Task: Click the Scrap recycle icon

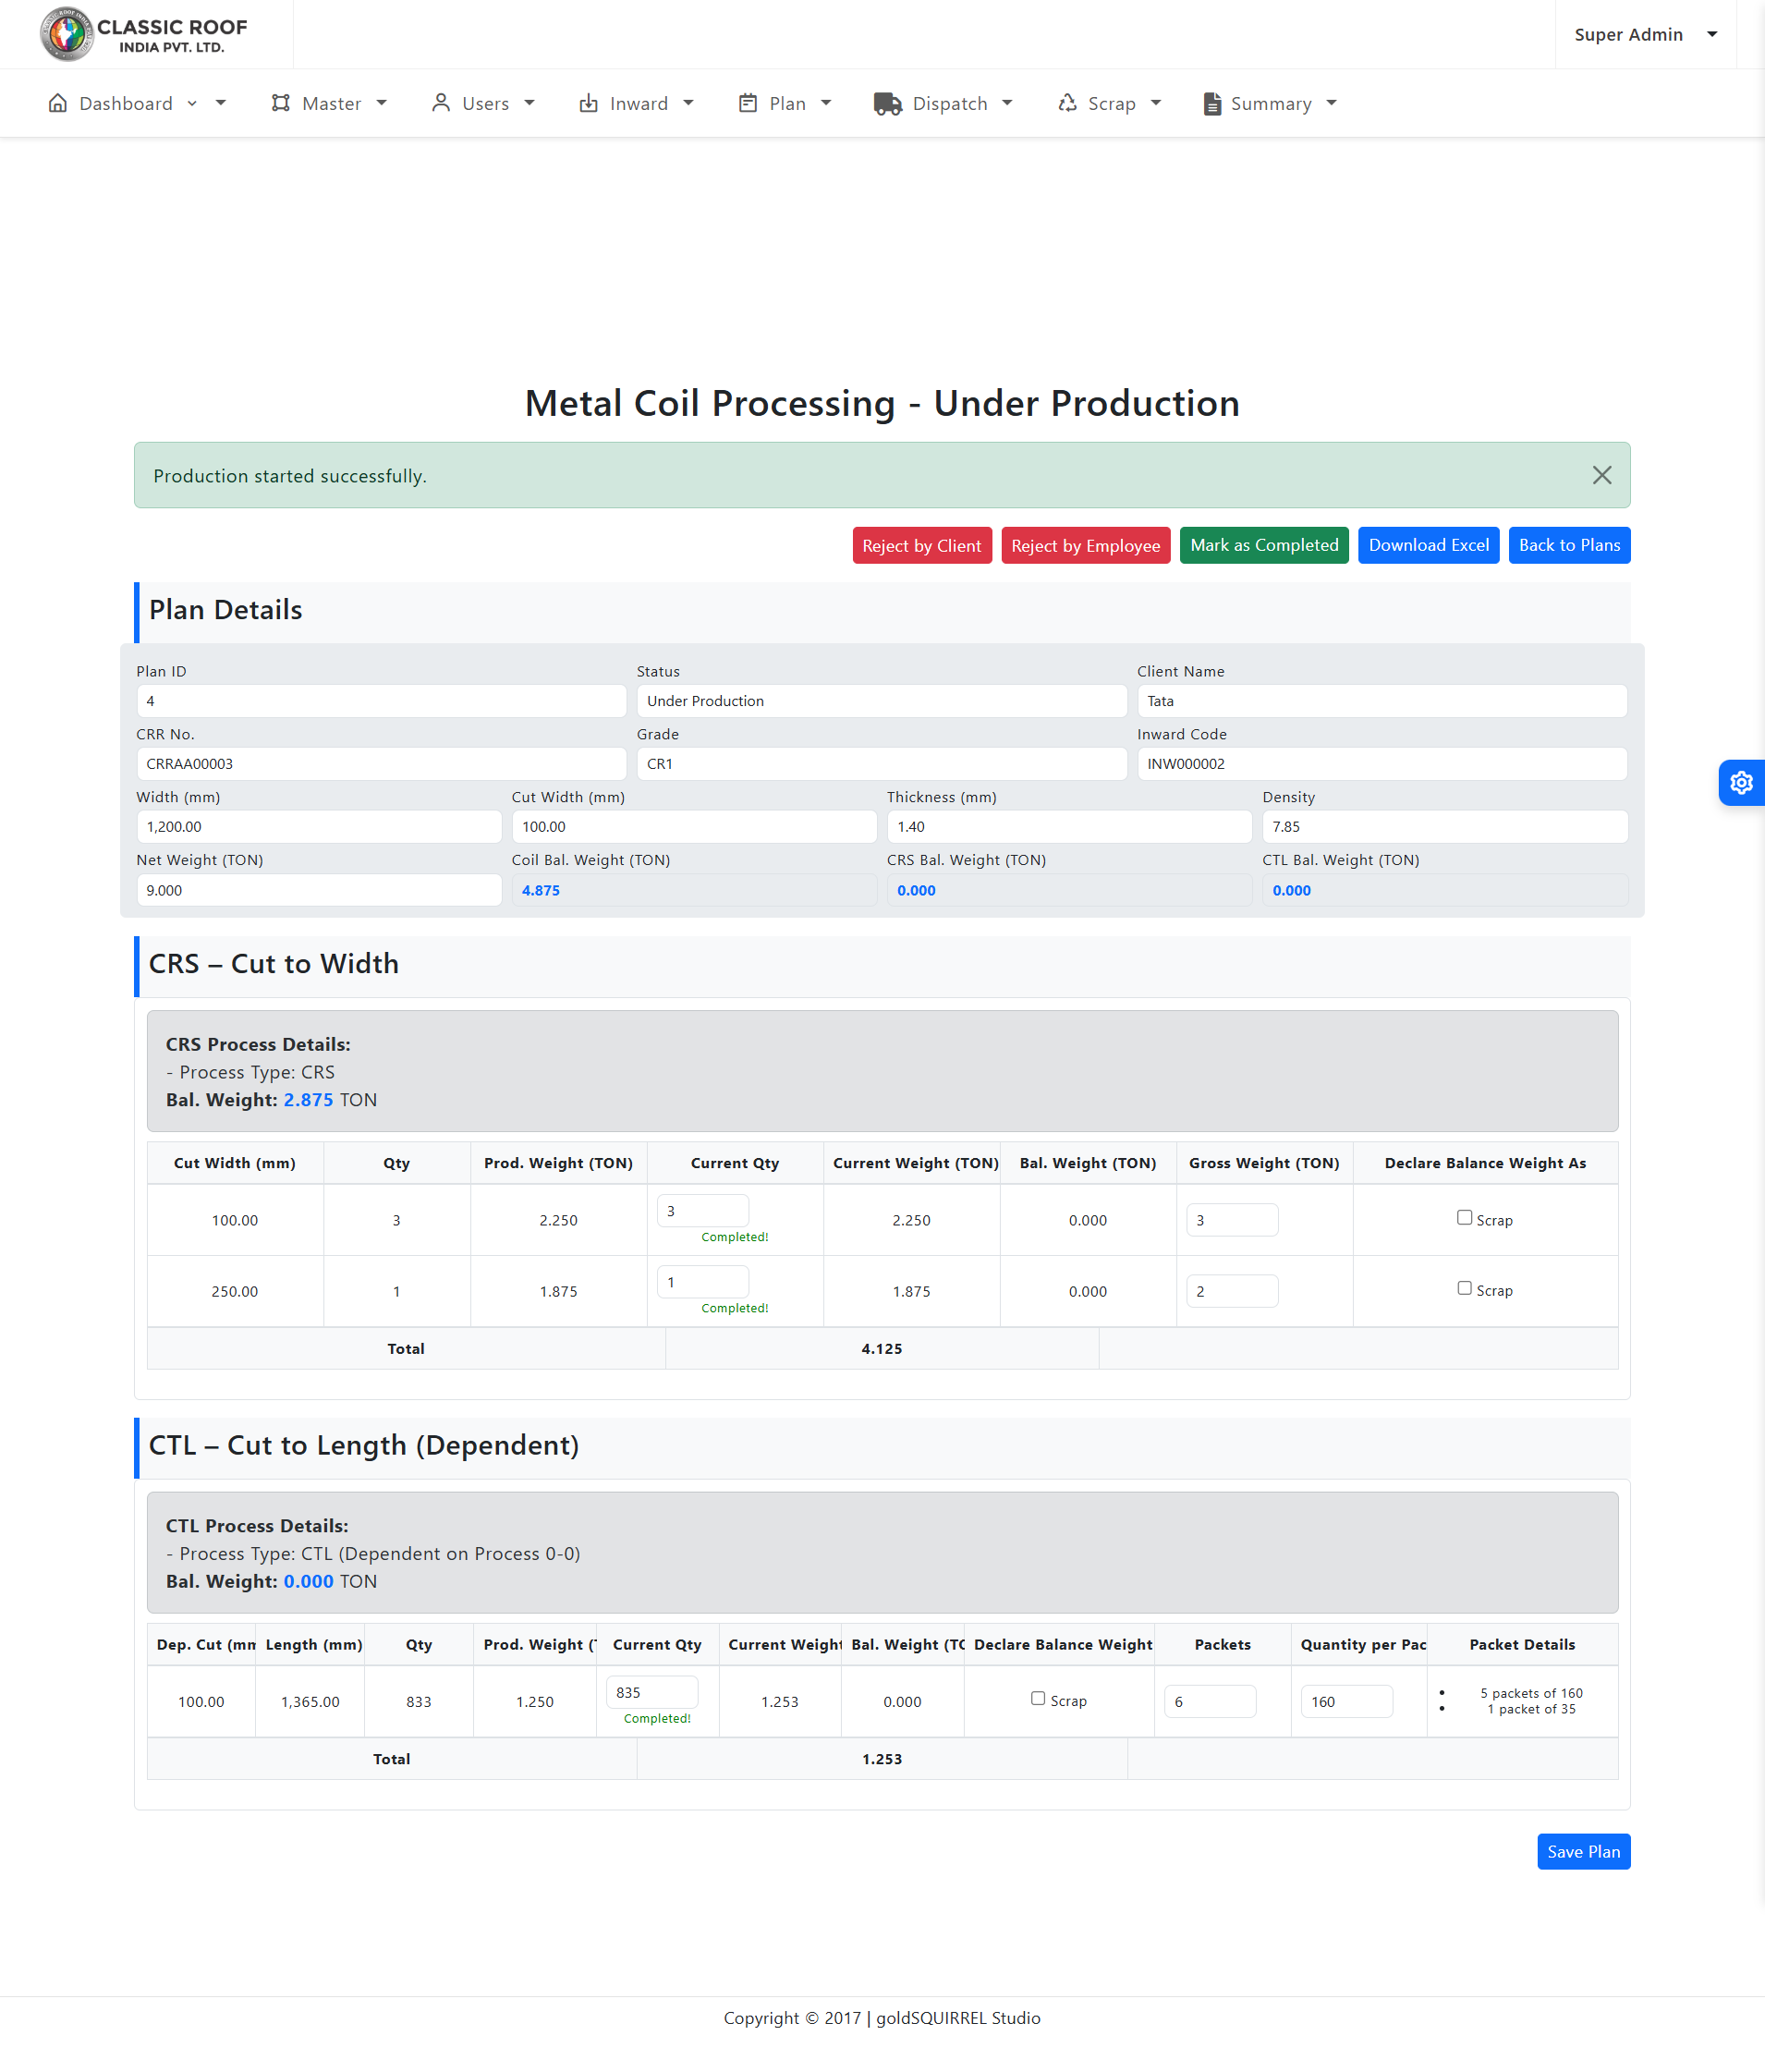Action: 1067,103
